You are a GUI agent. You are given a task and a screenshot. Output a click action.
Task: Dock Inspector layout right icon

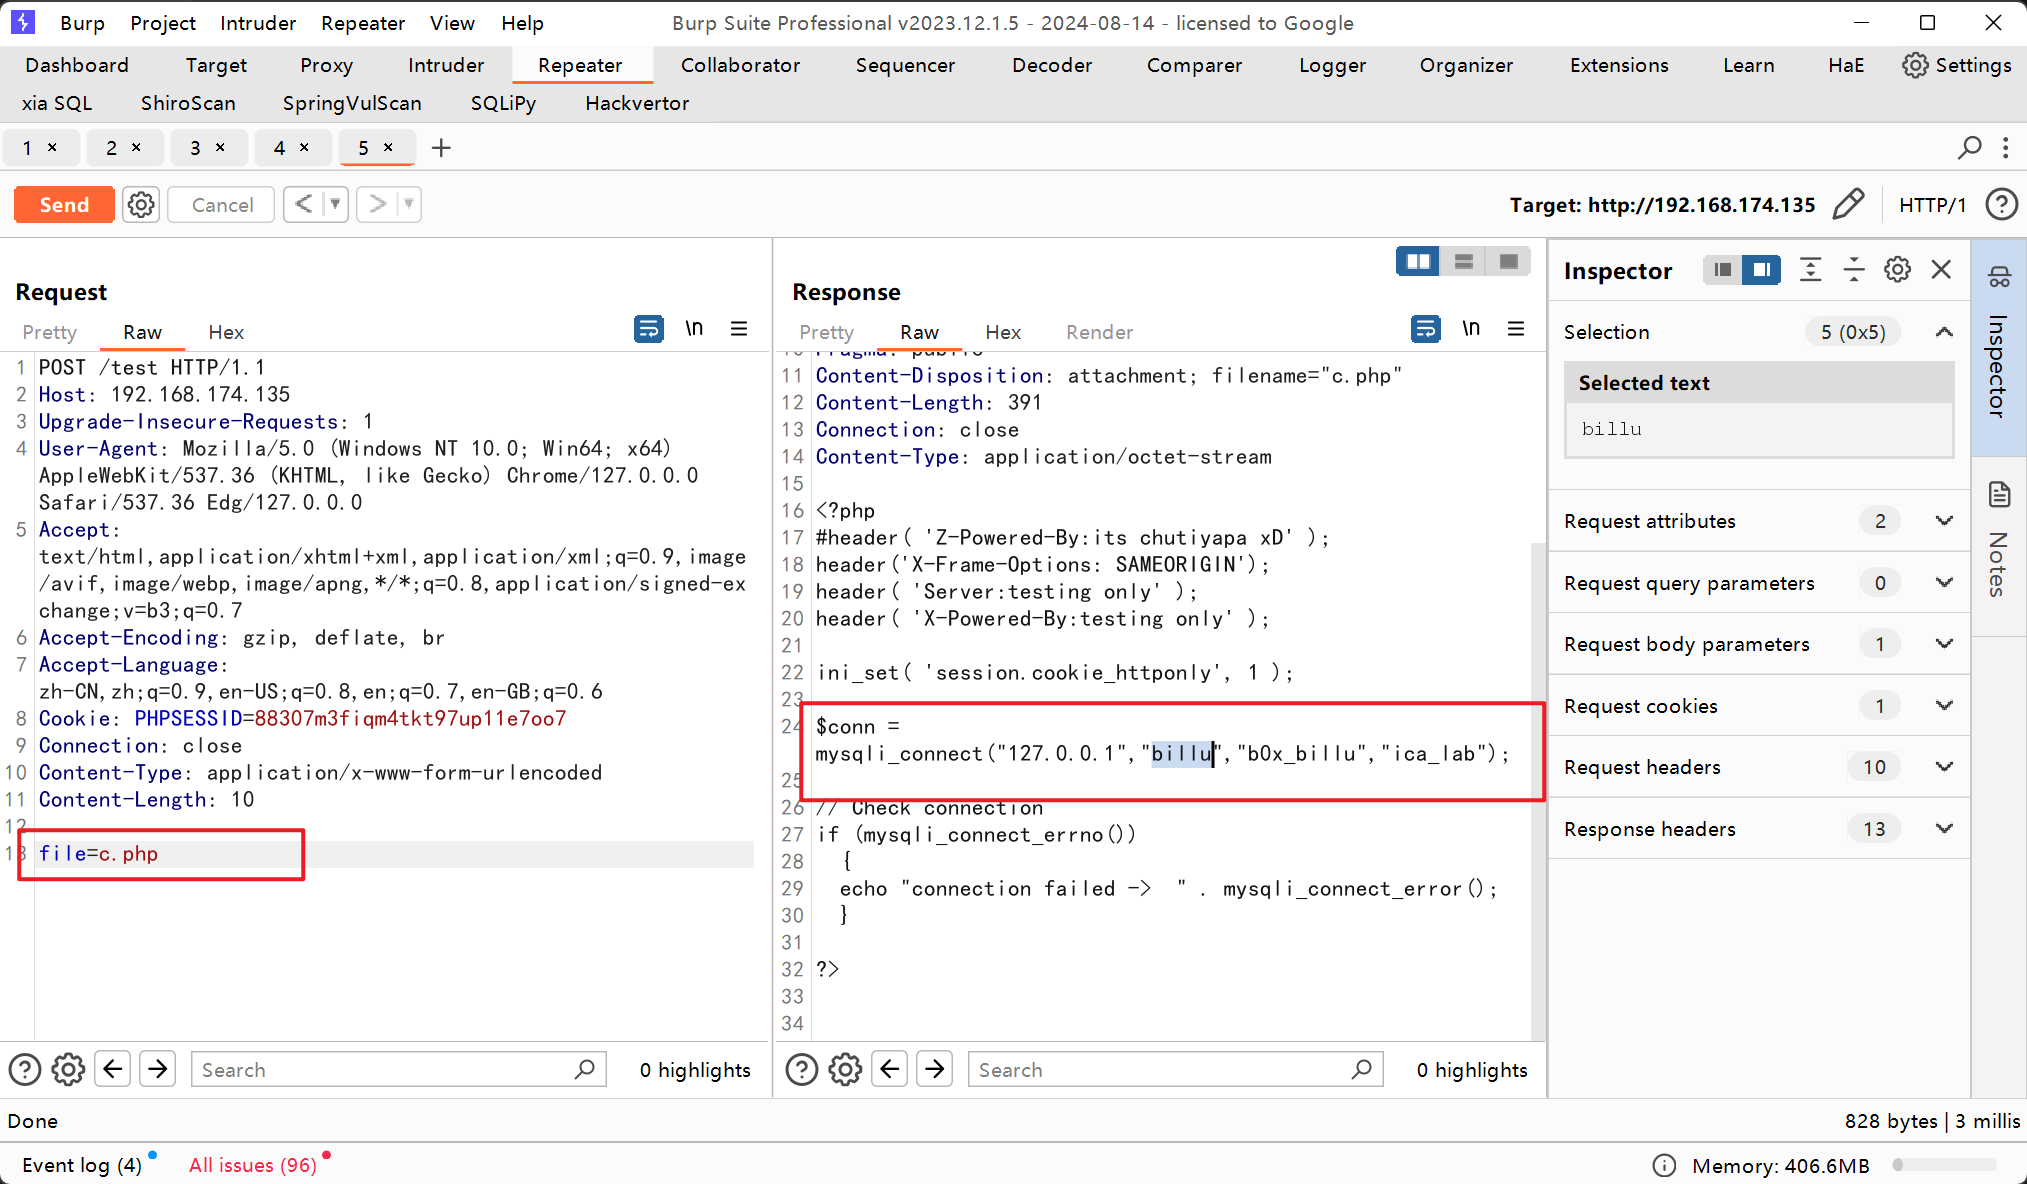1761,270
